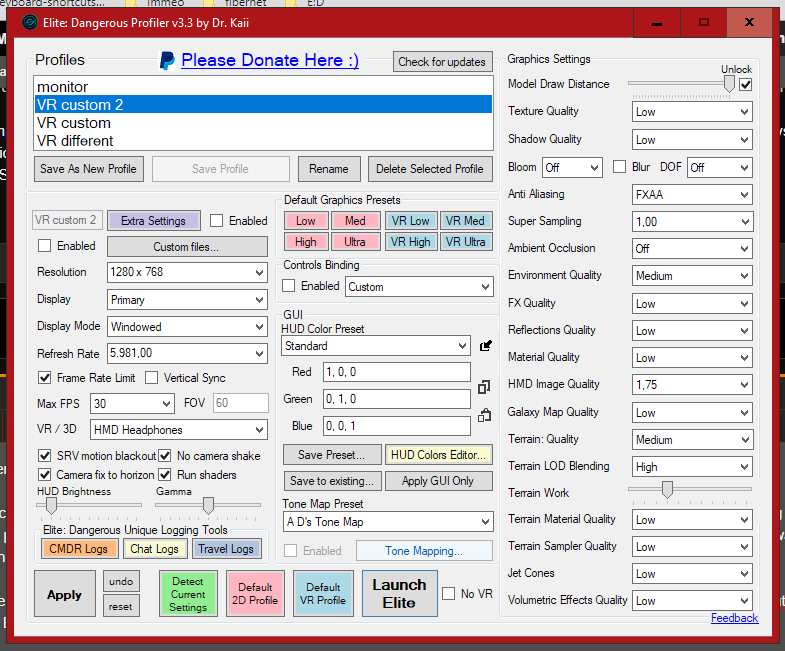Open the Anti Aliasing dropdown
The image size is (785, 651).
(692, 194)
